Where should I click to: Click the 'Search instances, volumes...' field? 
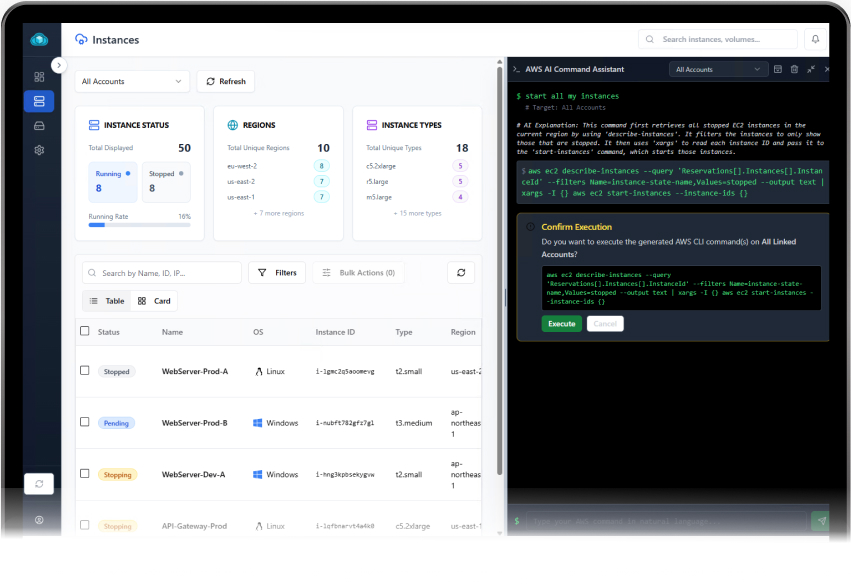click(x=717, y=39)
